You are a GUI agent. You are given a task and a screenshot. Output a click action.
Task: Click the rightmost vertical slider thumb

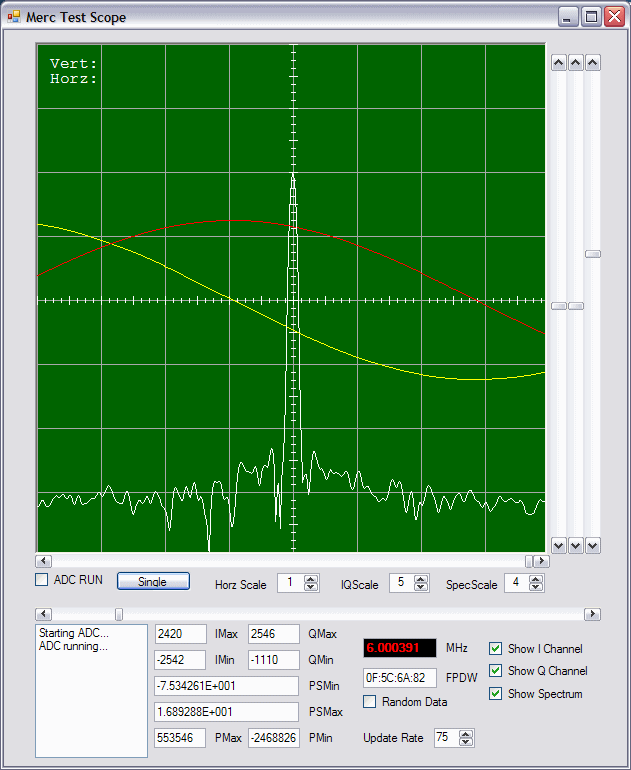(593, 254)
